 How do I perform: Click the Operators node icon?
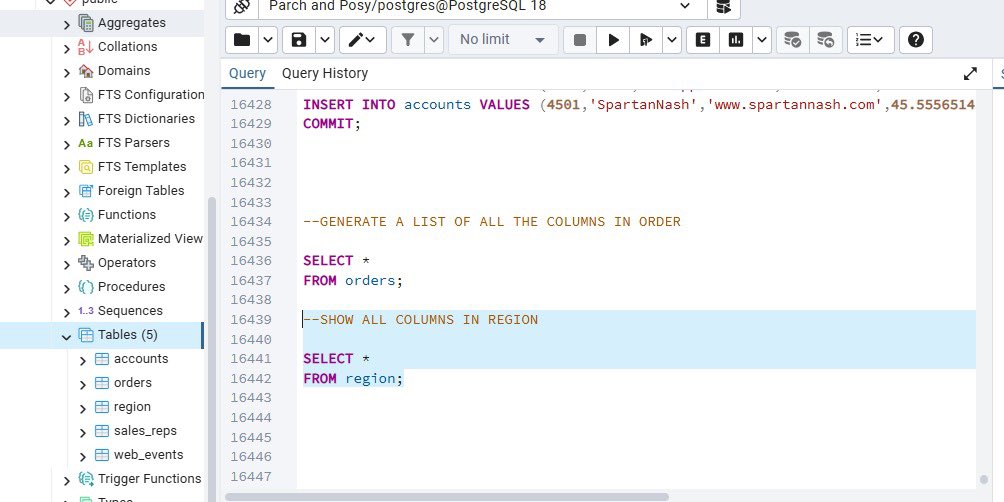click(x=86, y=263)
